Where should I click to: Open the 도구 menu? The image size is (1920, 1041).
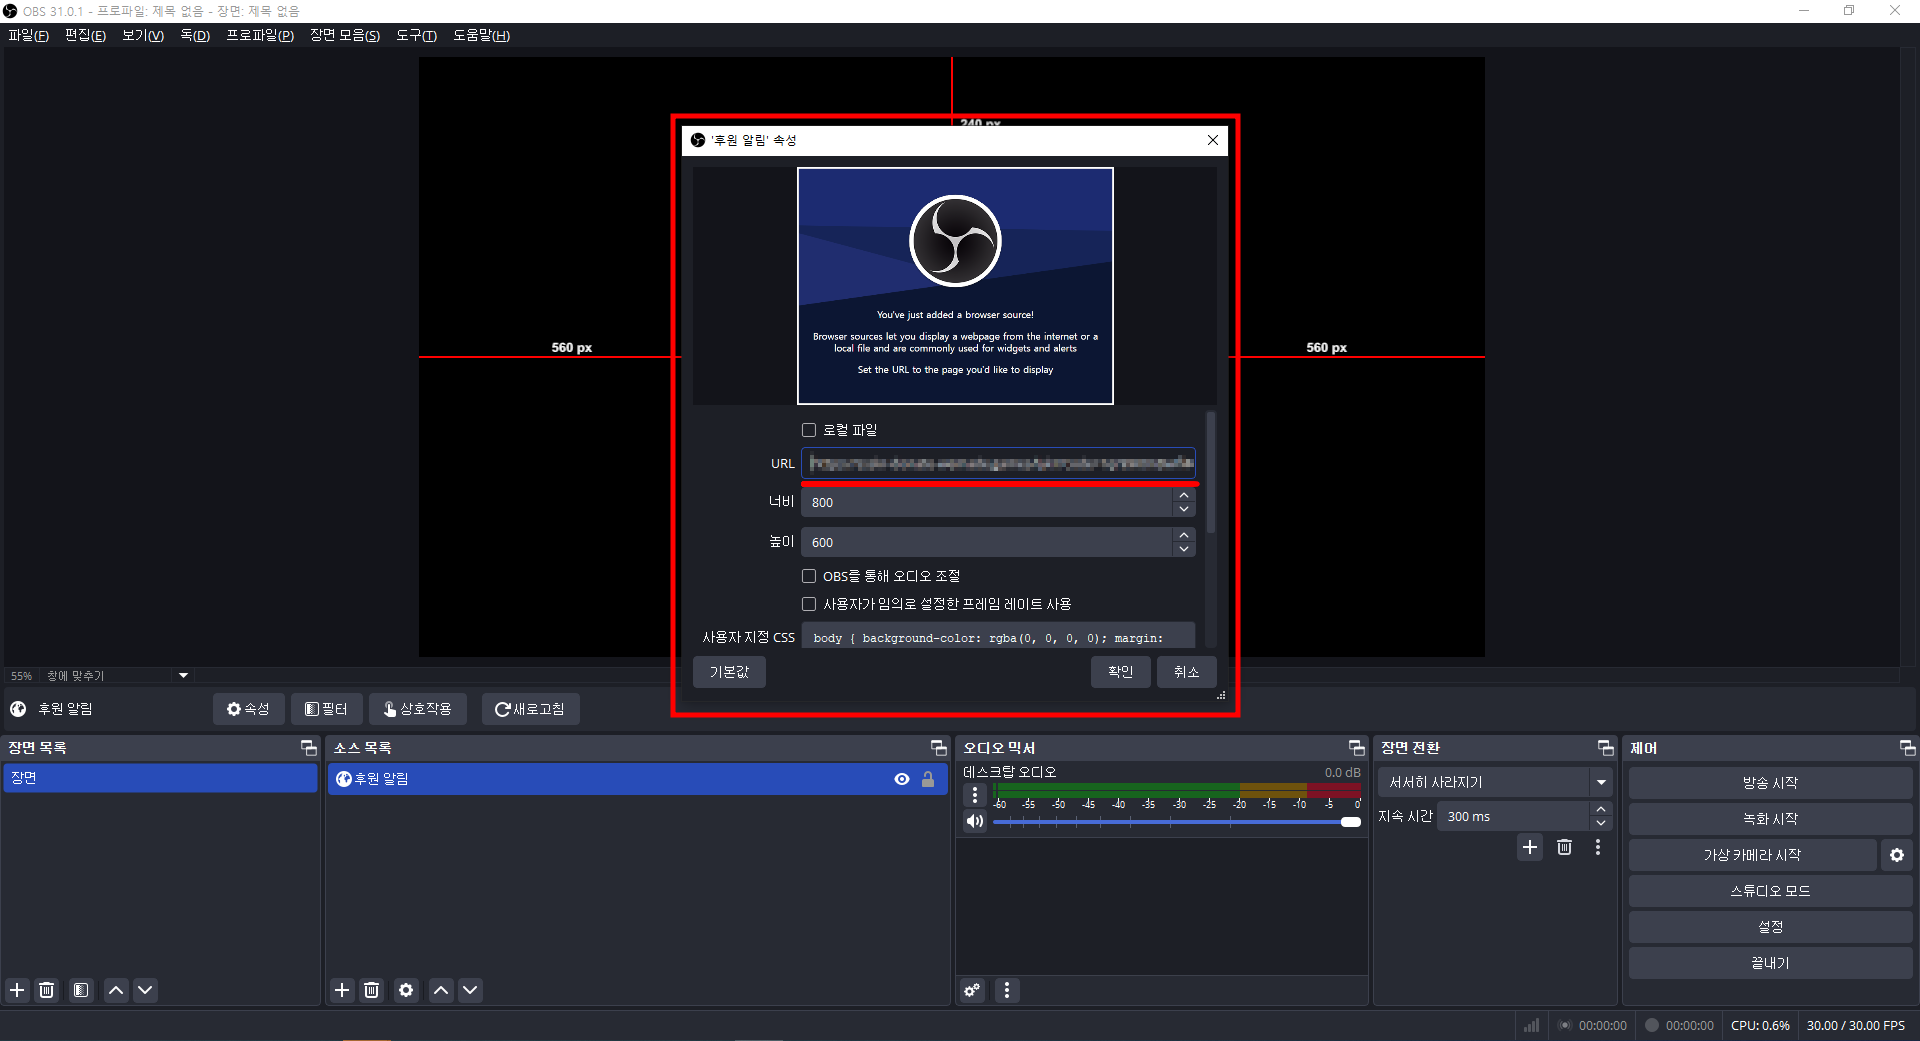[x=416, y=35]
